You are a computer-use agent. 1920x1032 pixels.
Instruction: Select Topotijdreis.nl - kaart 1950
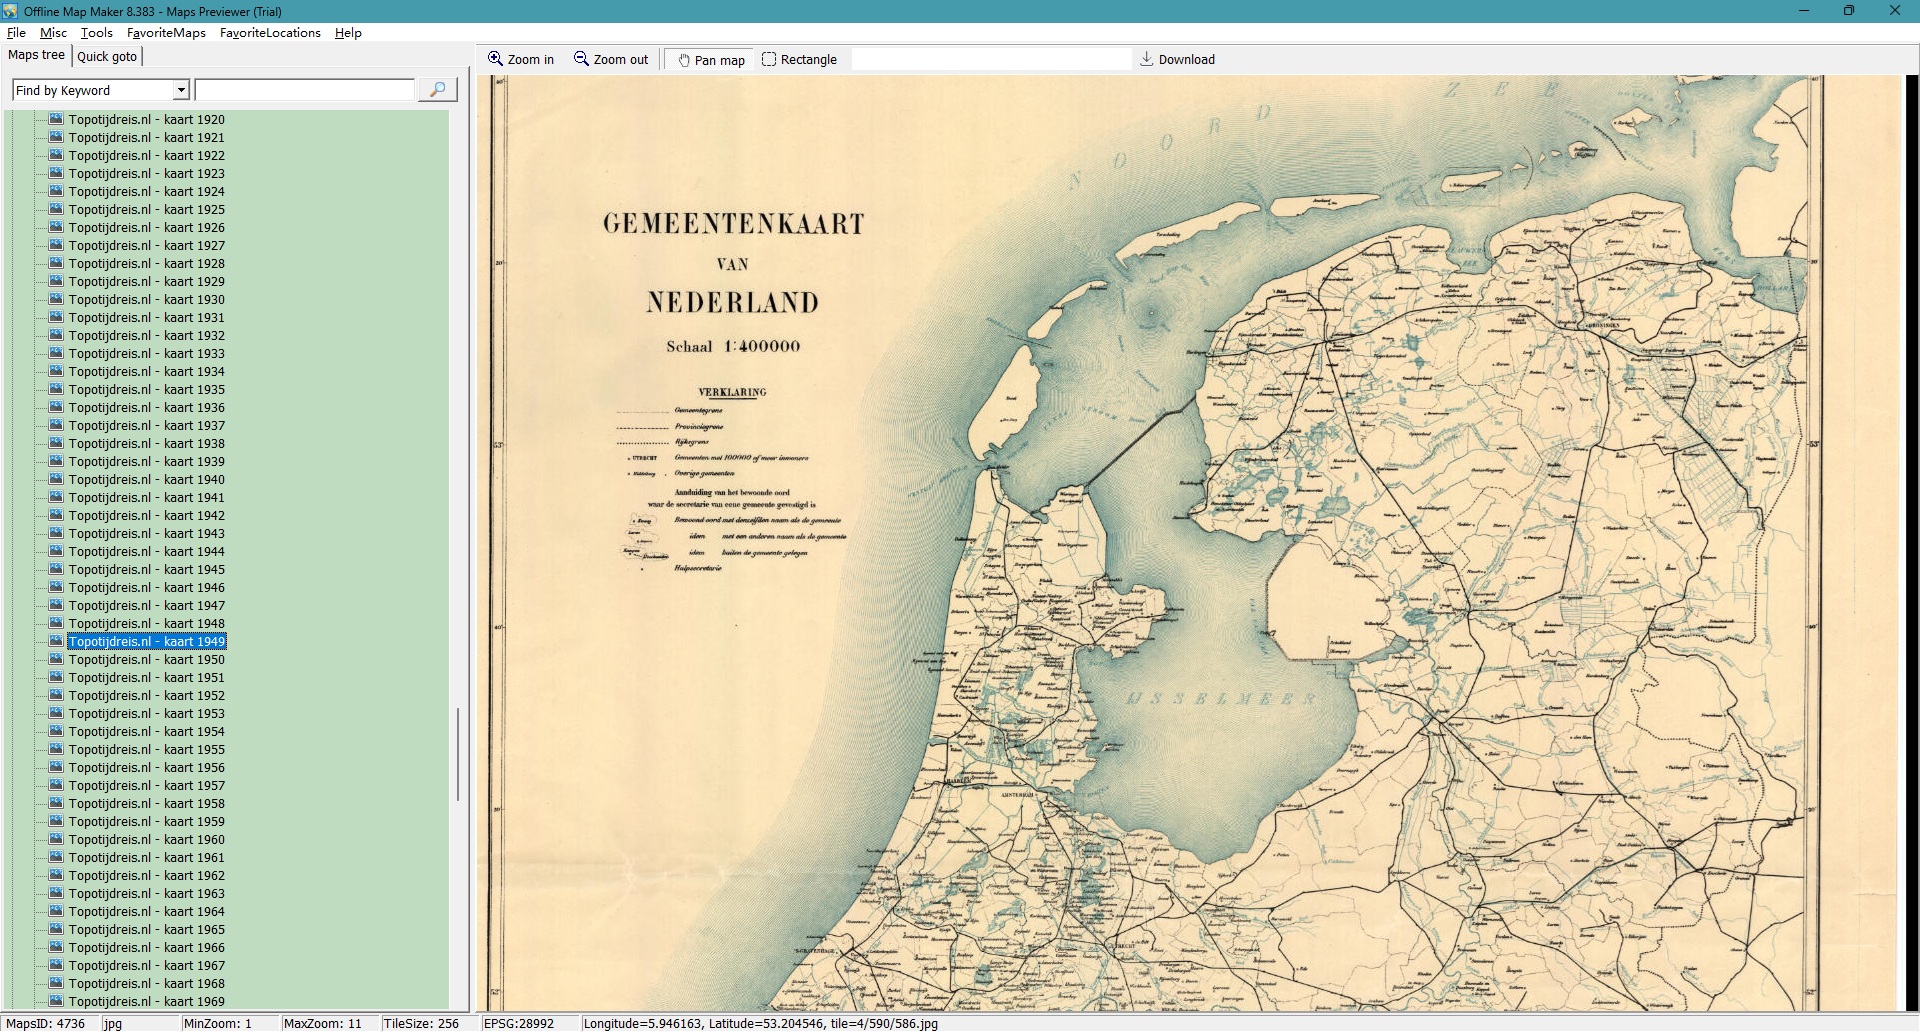pyautogui.click(x=146, y=660)
